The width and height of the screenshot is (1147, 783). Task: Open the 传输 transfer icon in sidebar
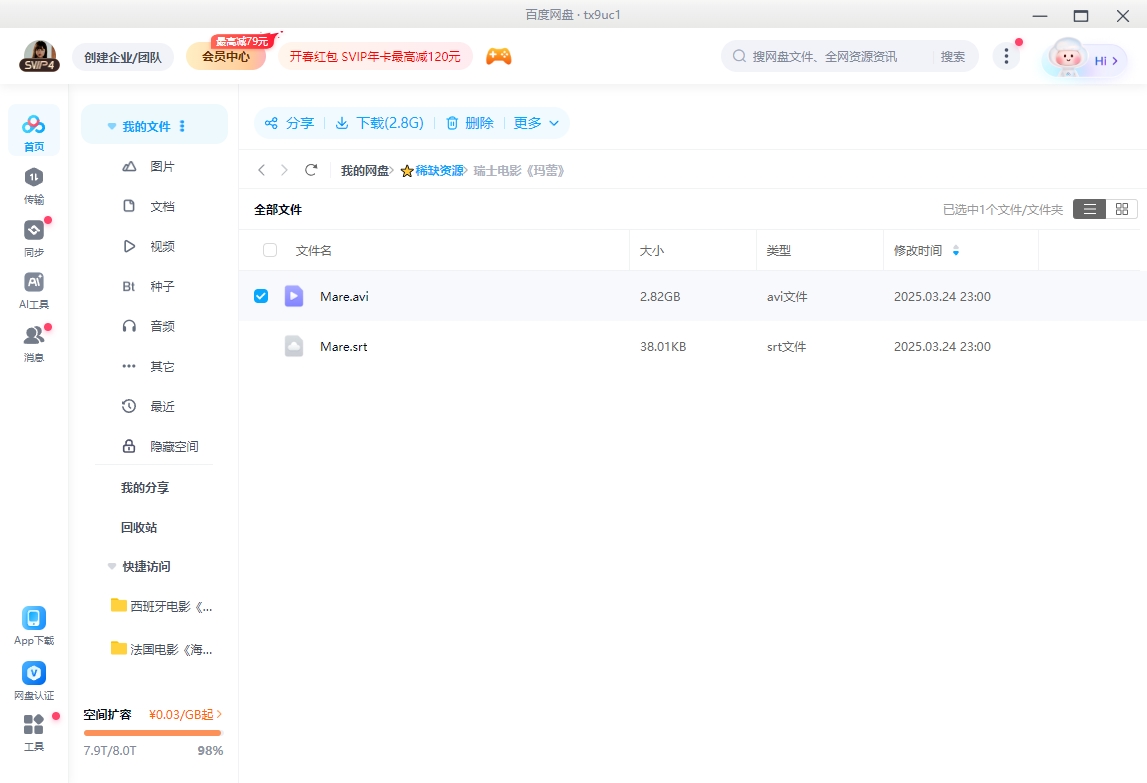click(x=34, y=184)
